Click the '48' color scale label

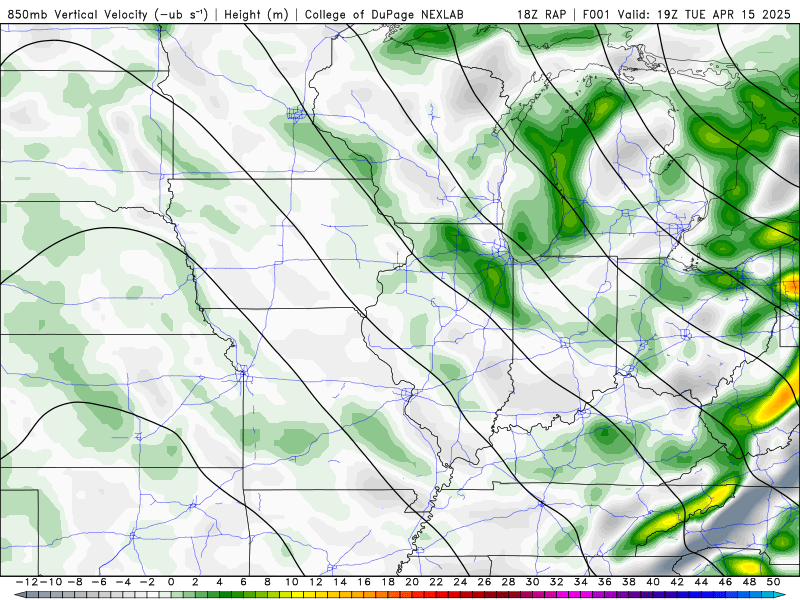point(749,582)
